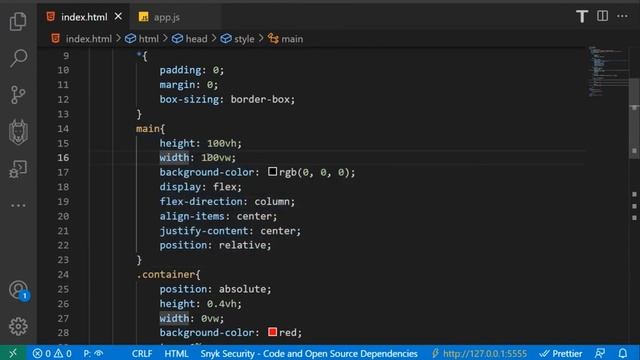Place cursor on 'flex-direction: column;'
The height and width of the screenshot is (360, 640).
[x=227, y=202]
